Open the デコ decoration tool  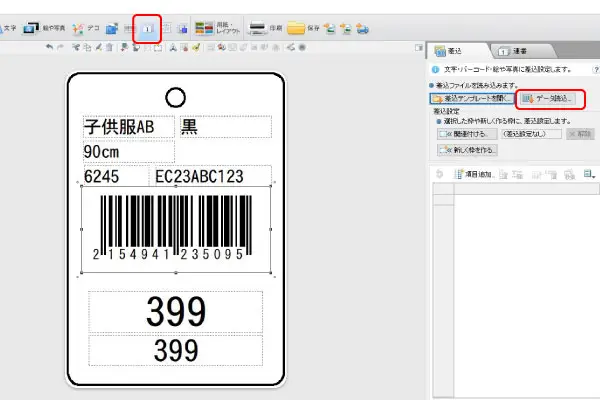pos(86,28)
